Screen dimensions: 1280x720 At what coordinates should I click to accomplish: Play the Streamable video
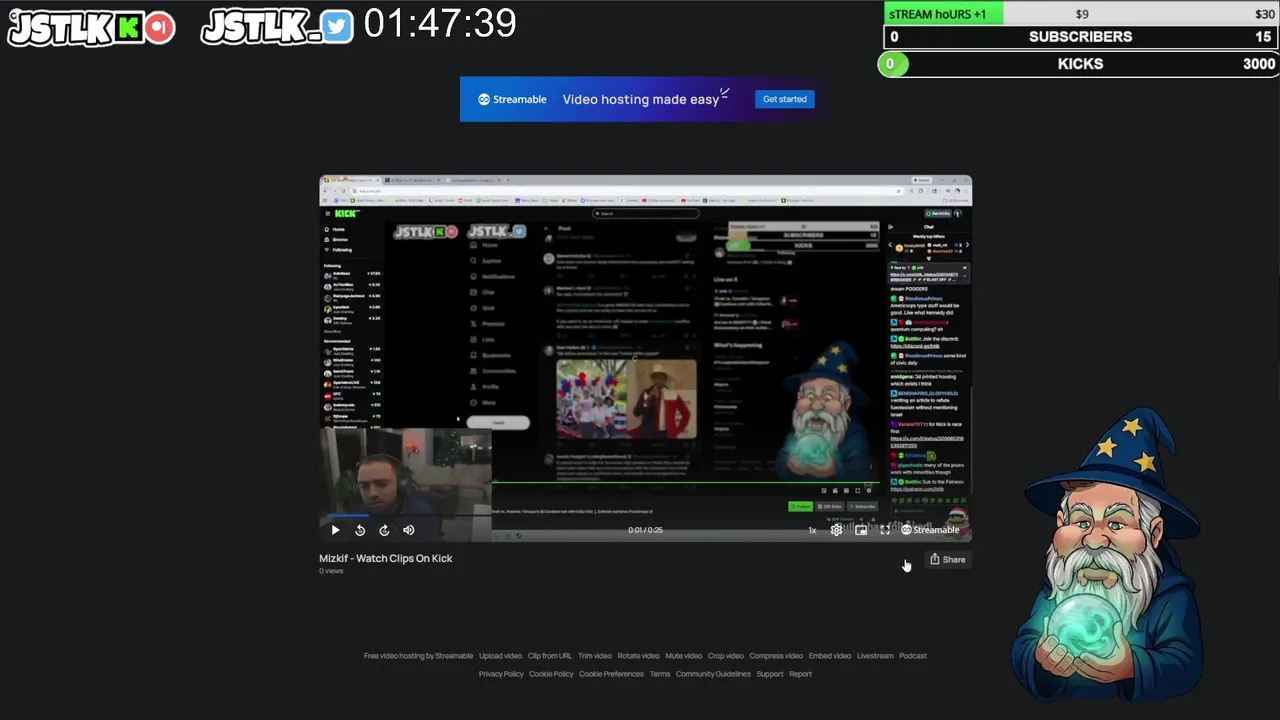335,530
